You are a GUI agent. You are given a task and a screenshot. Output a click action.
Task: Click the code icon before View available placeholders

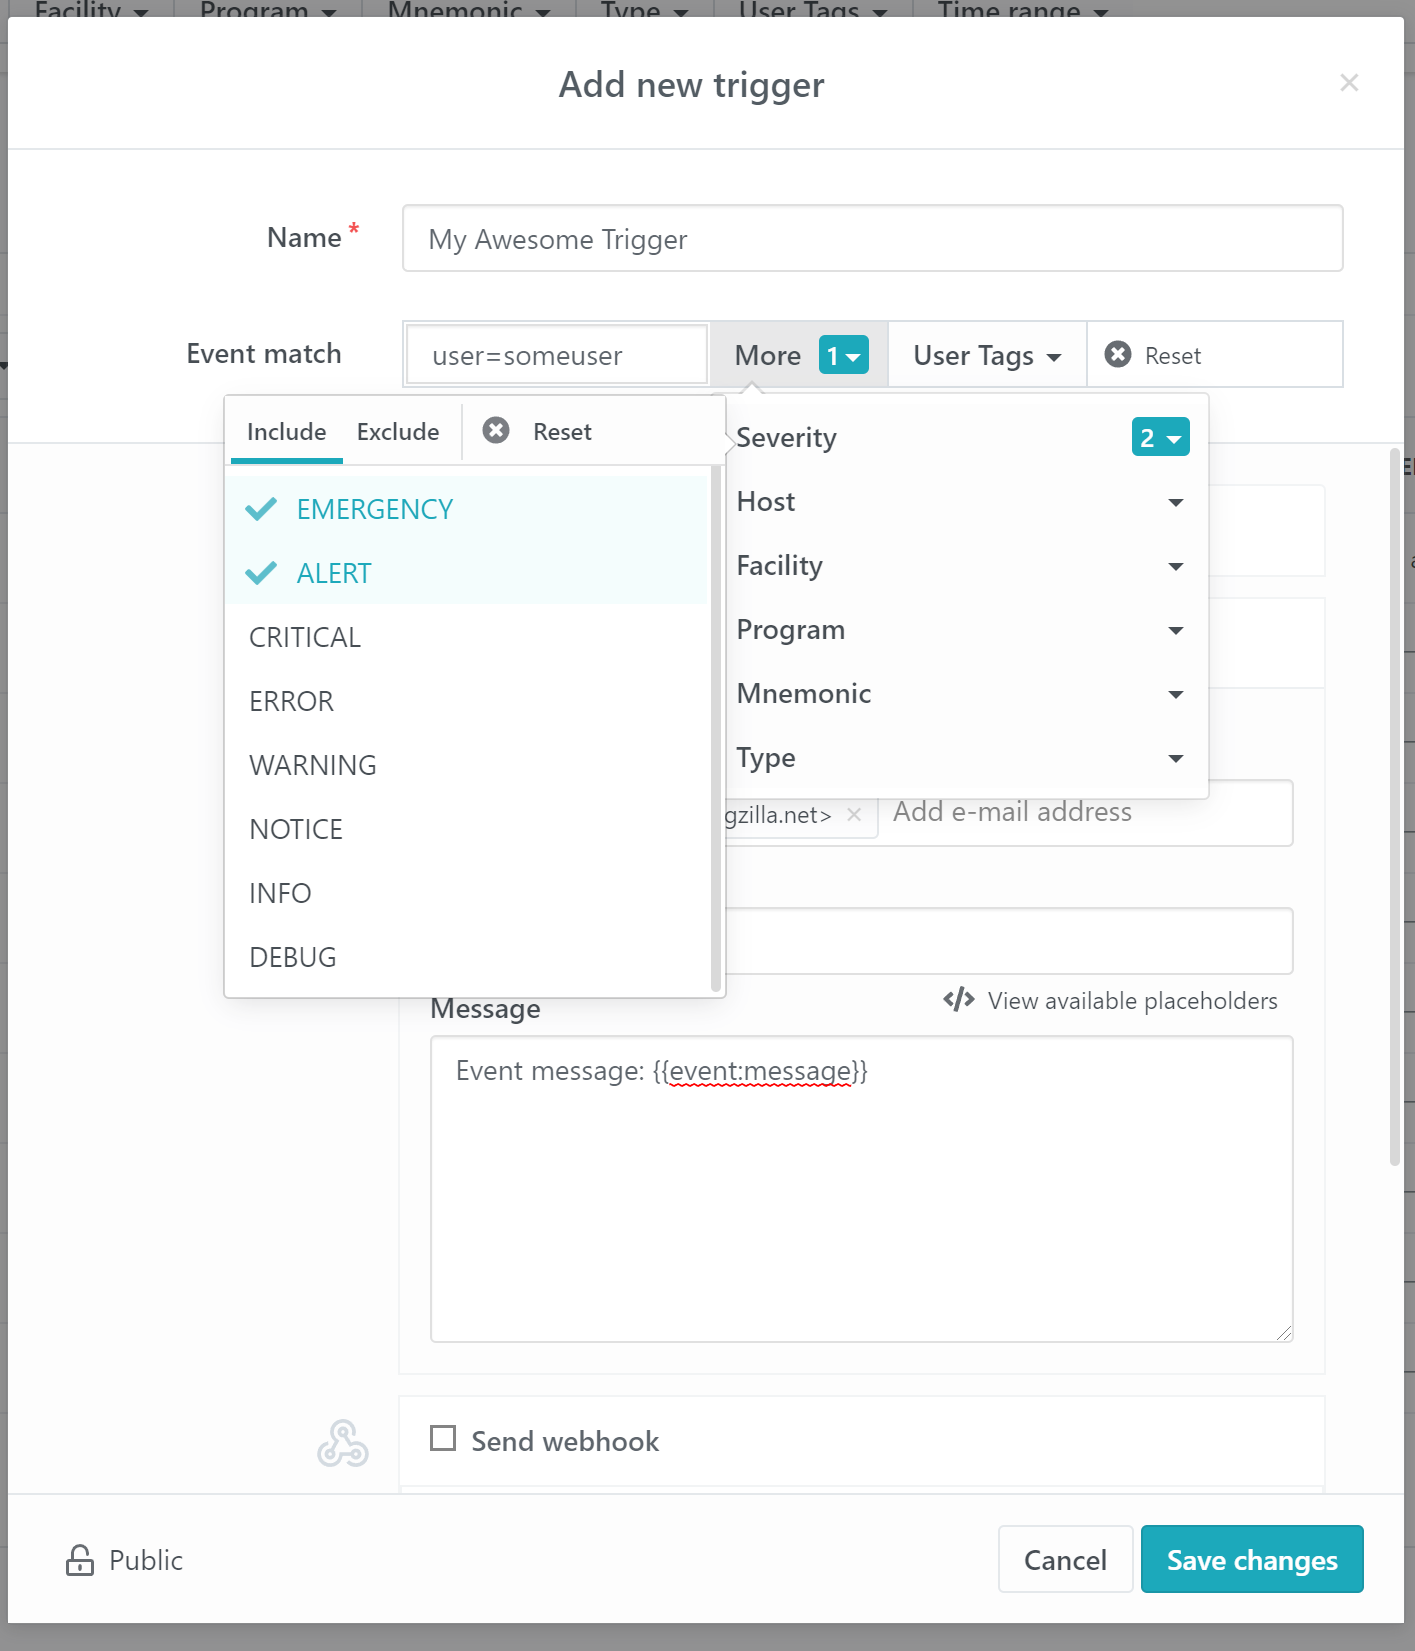(x=958, y=999)
